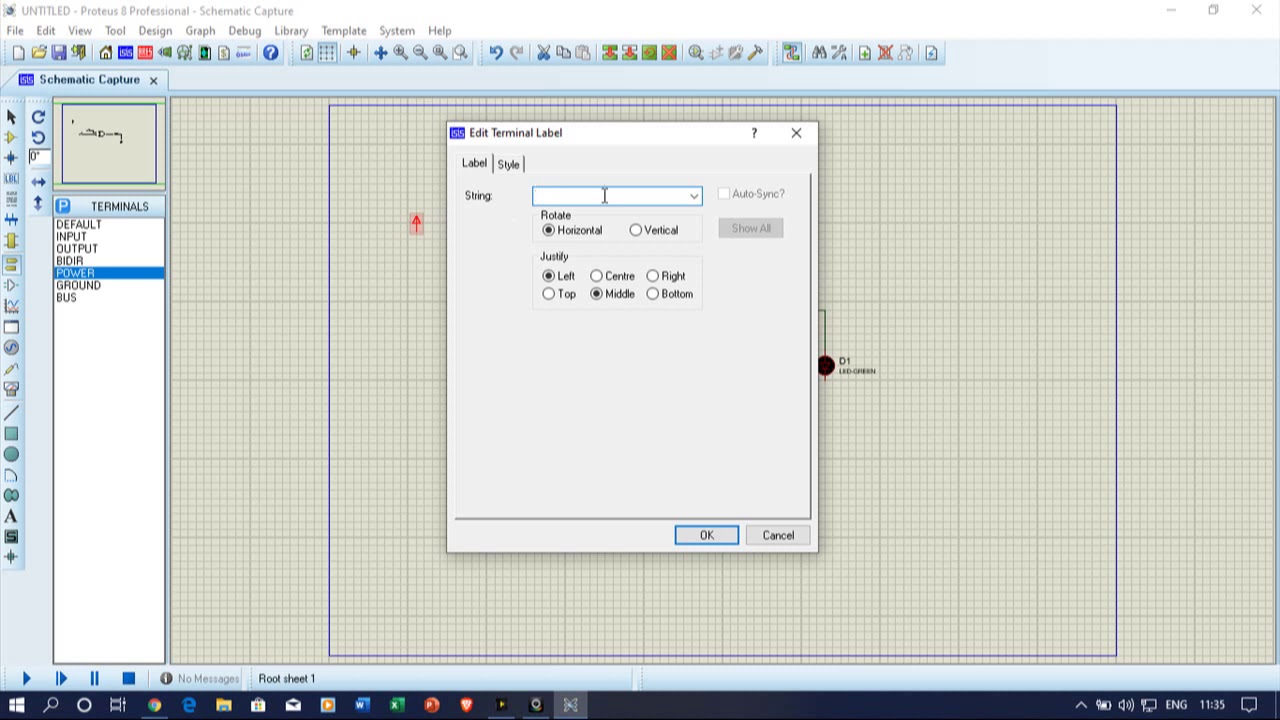The height and width of the screenshot is (720, 1280).
Task: Click the horizontal mirror (X-flip) icon
Action: tap(38, 182)
